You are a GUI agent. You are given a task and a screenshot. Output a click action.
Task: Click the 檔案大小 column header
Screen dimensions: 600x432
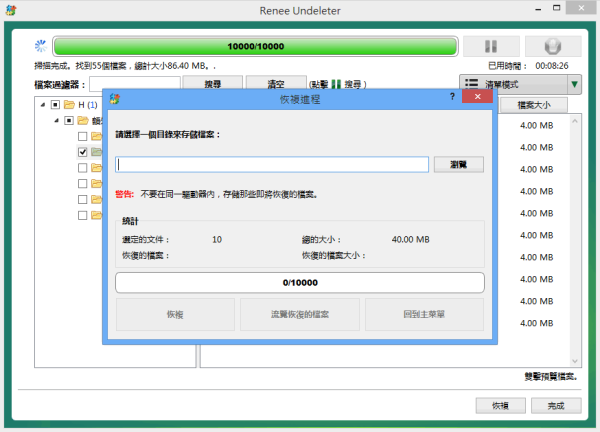534,105
